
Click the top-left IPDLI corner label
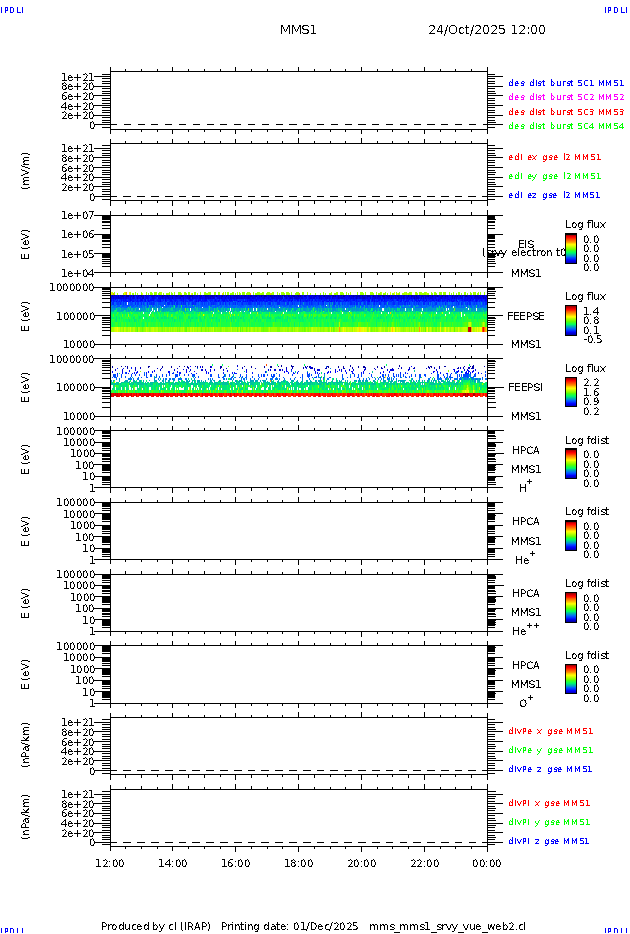(x=14, y=9)
